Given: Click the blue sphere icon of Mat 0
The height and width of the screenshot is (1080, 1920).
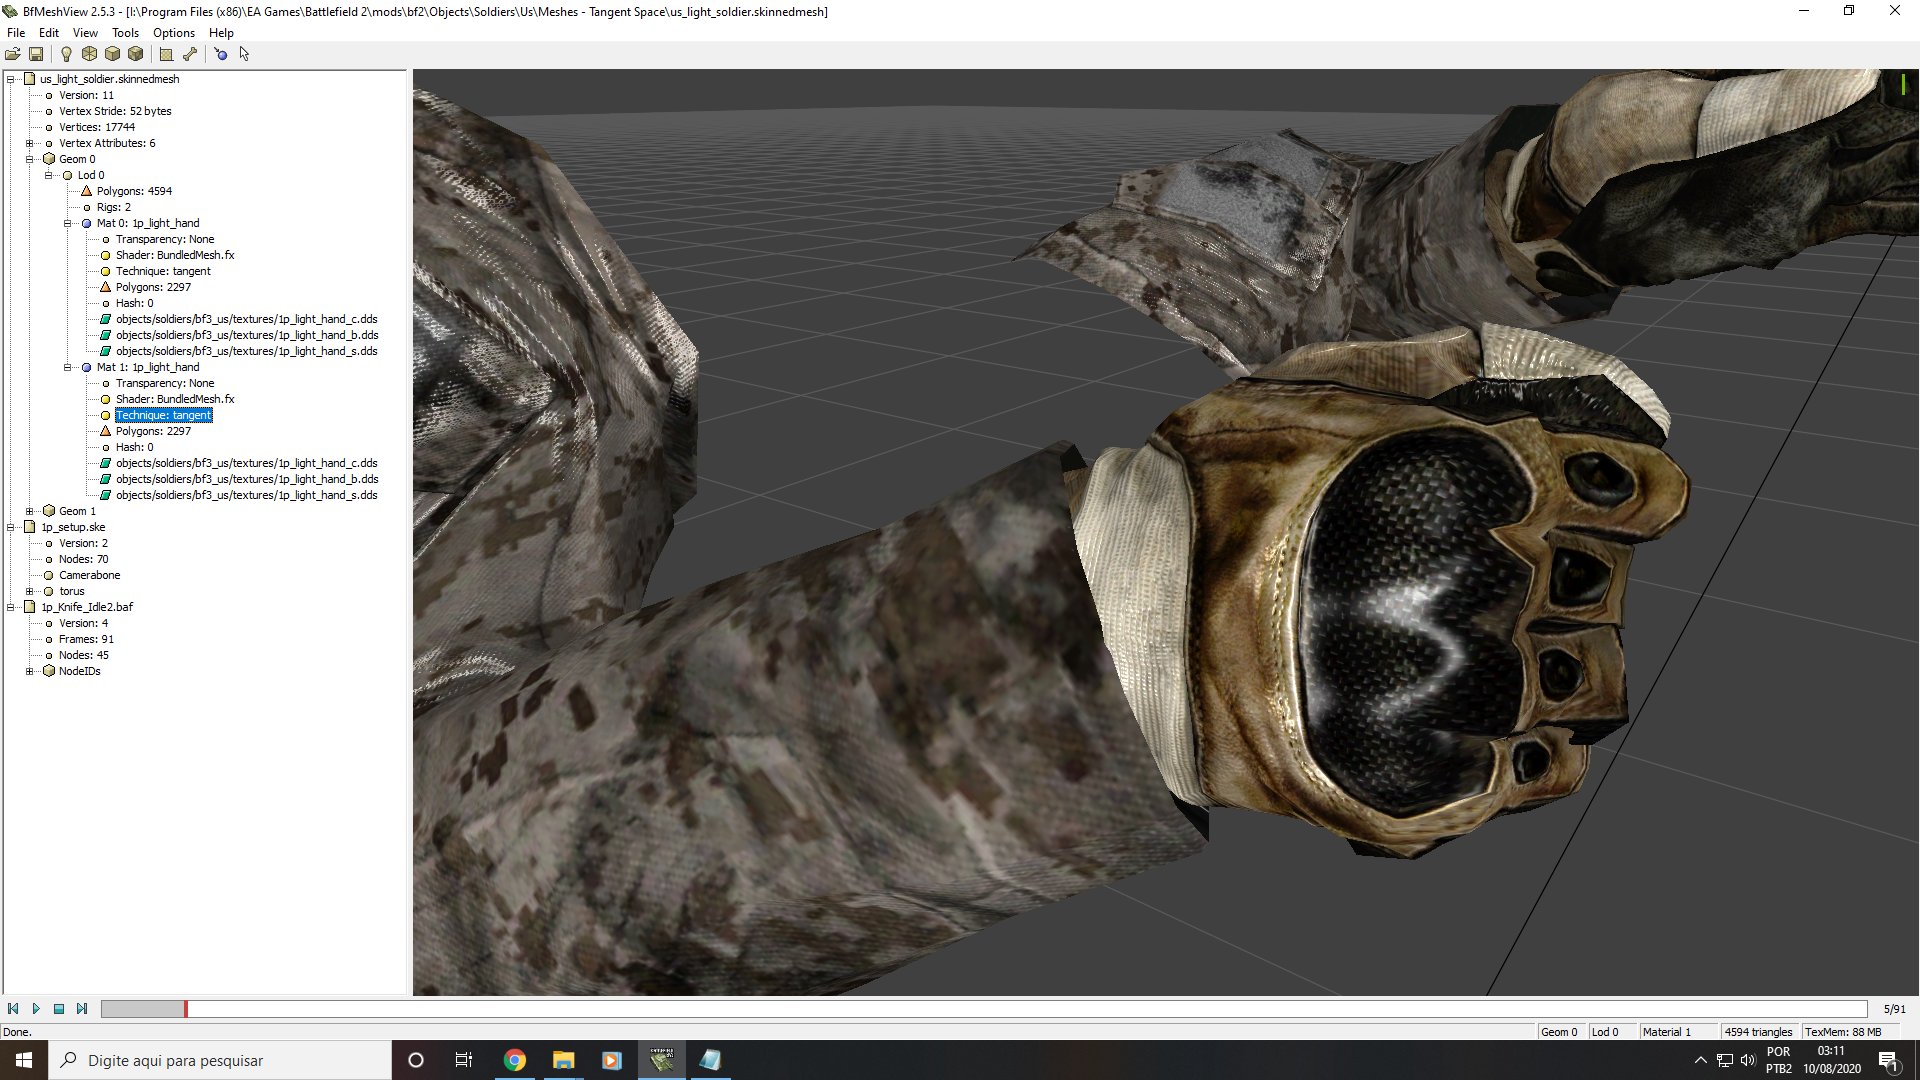Looking at the screenshot, I should [x=86, y=223].
